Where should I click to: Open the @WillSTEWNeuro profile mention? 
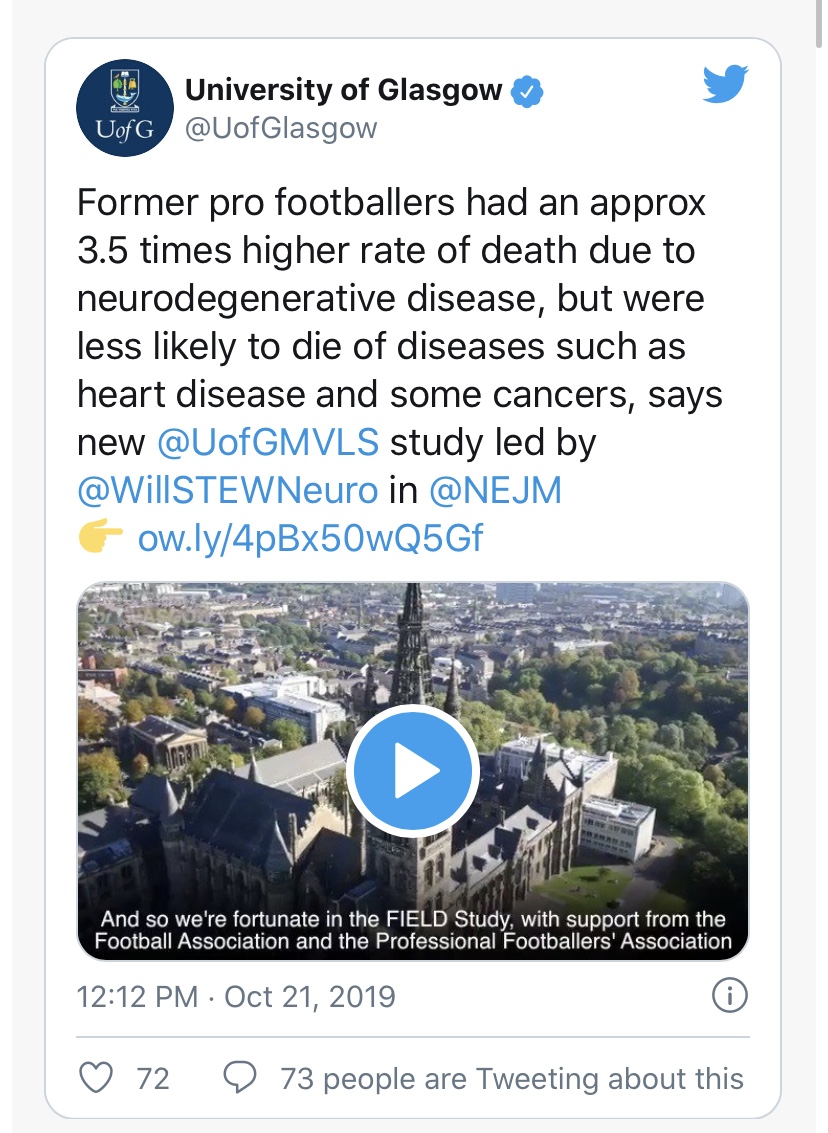[228, 491]
